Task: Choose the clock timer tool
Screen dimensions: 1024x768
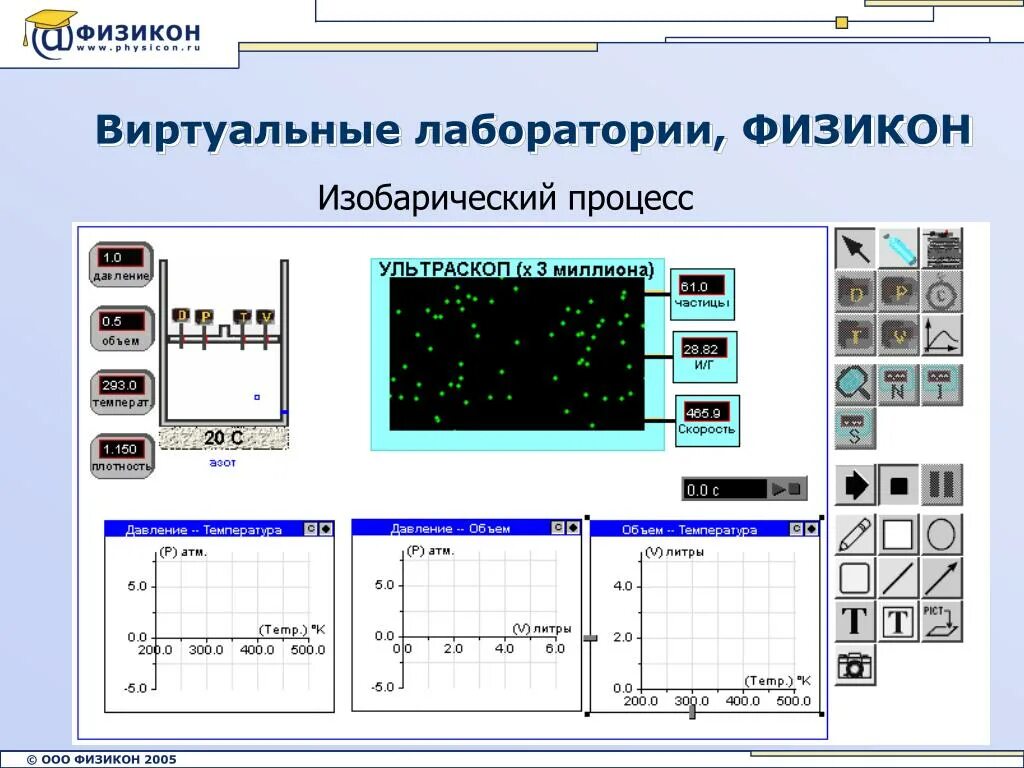Action: pos(942,292)
